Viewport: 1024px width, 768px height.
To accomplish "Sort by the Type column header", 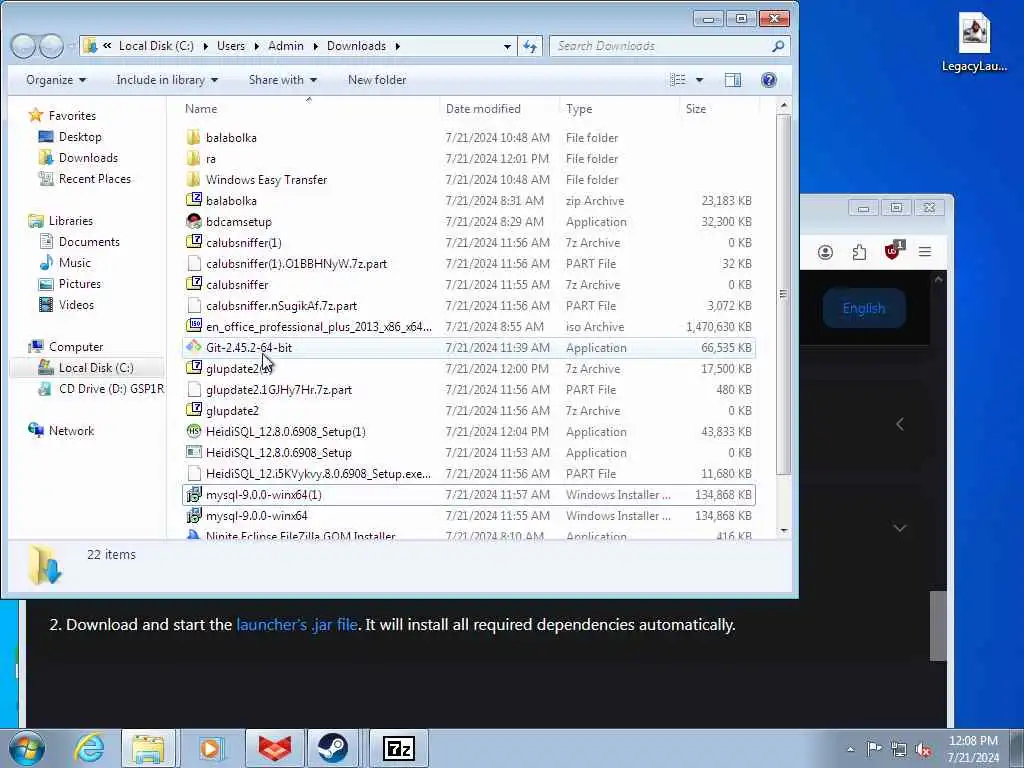I will (x=579, y=108).
